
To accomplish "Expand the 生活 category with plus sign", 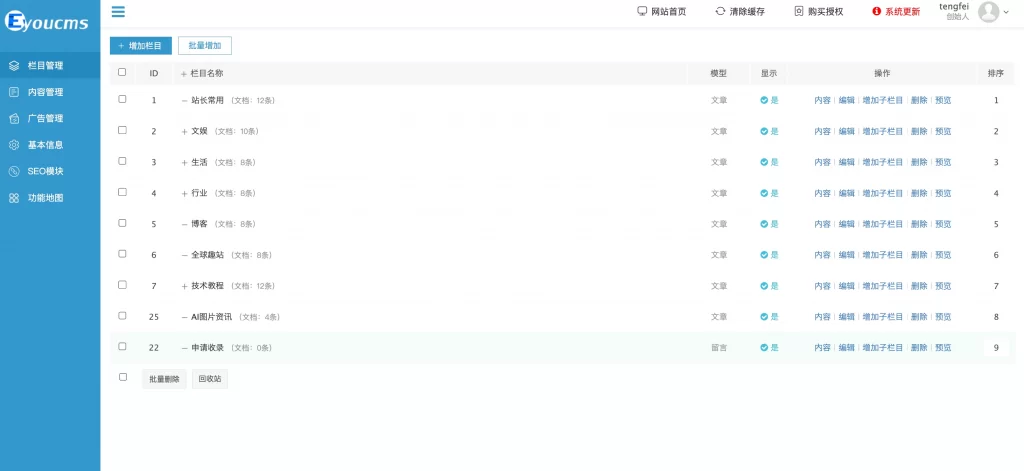I will pos(184,162).
